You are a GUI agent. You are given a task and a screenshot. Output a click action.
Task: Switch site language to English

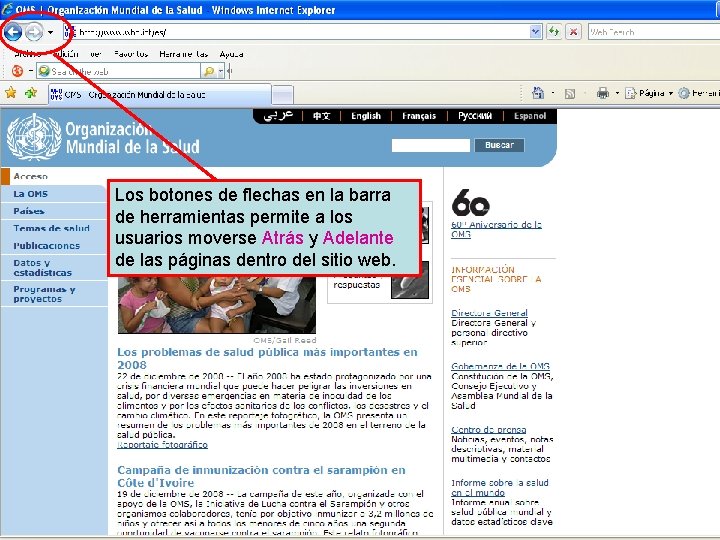point(366,116)
